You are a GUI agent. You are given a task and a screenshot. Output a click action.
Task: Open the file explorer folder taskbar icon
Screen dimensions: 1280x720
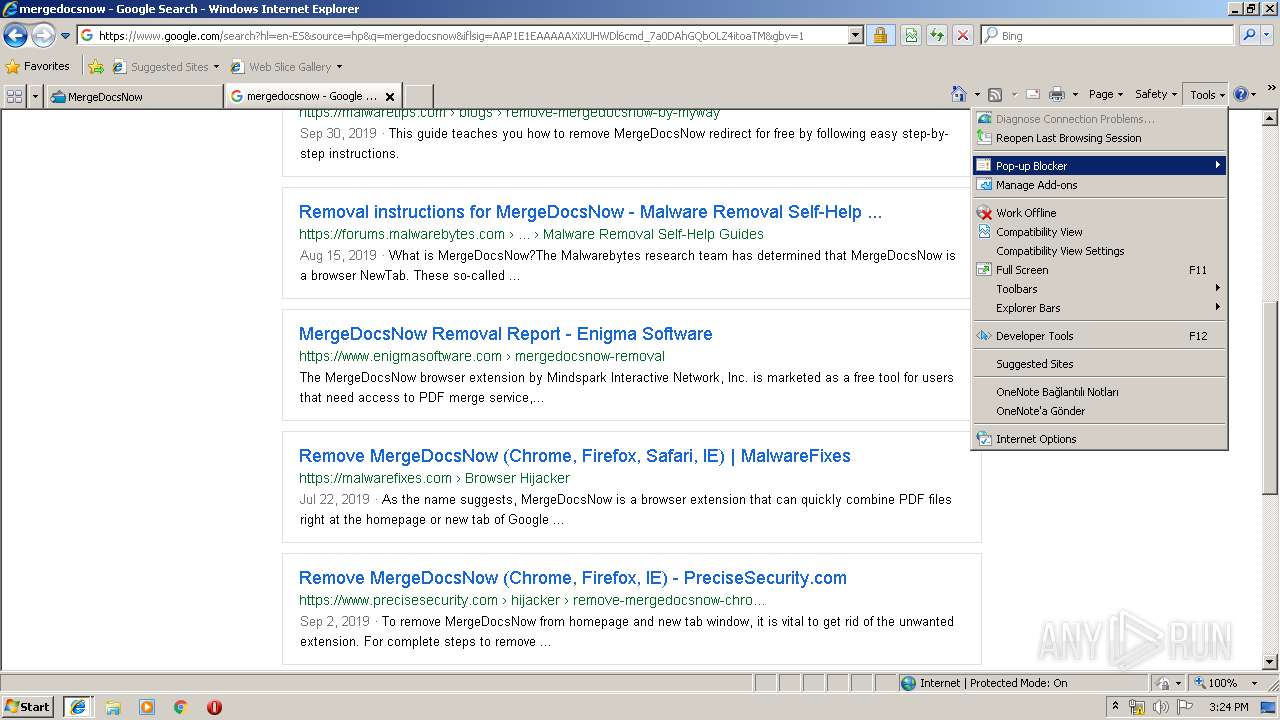point(113,707)
